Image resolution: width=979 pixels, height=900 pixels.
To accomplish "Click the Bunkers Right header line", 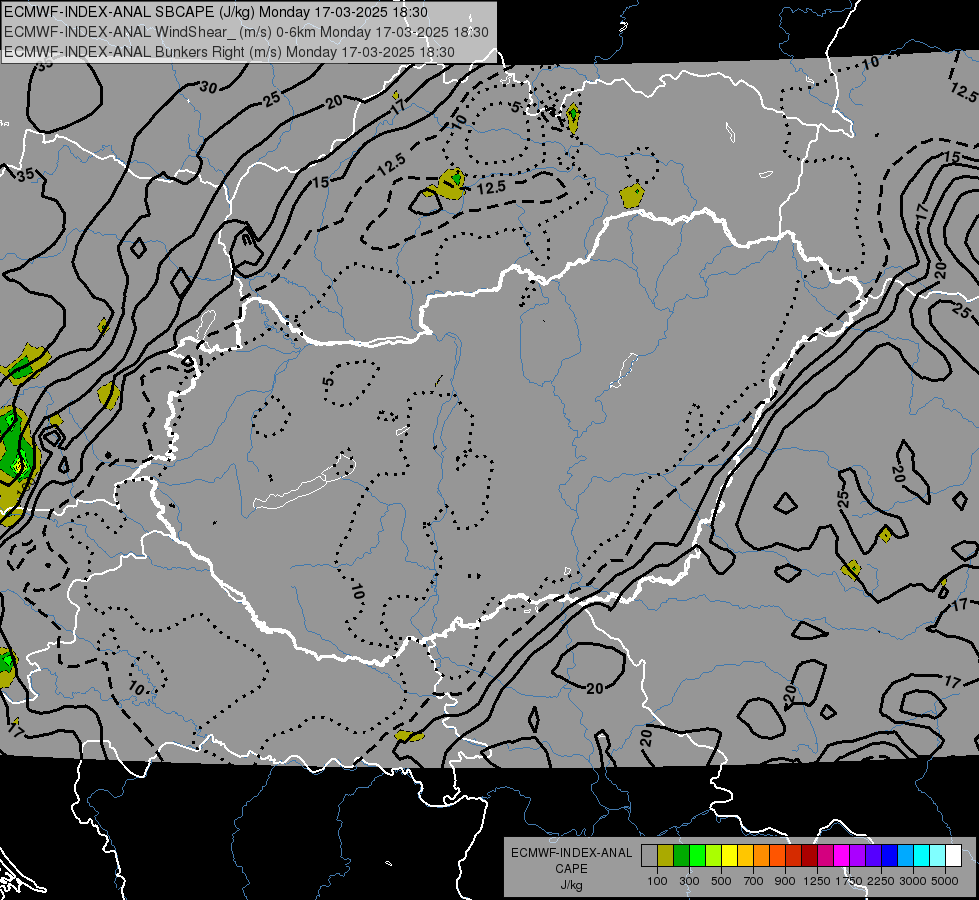I will pyautogui.click(x=230, y=52).
